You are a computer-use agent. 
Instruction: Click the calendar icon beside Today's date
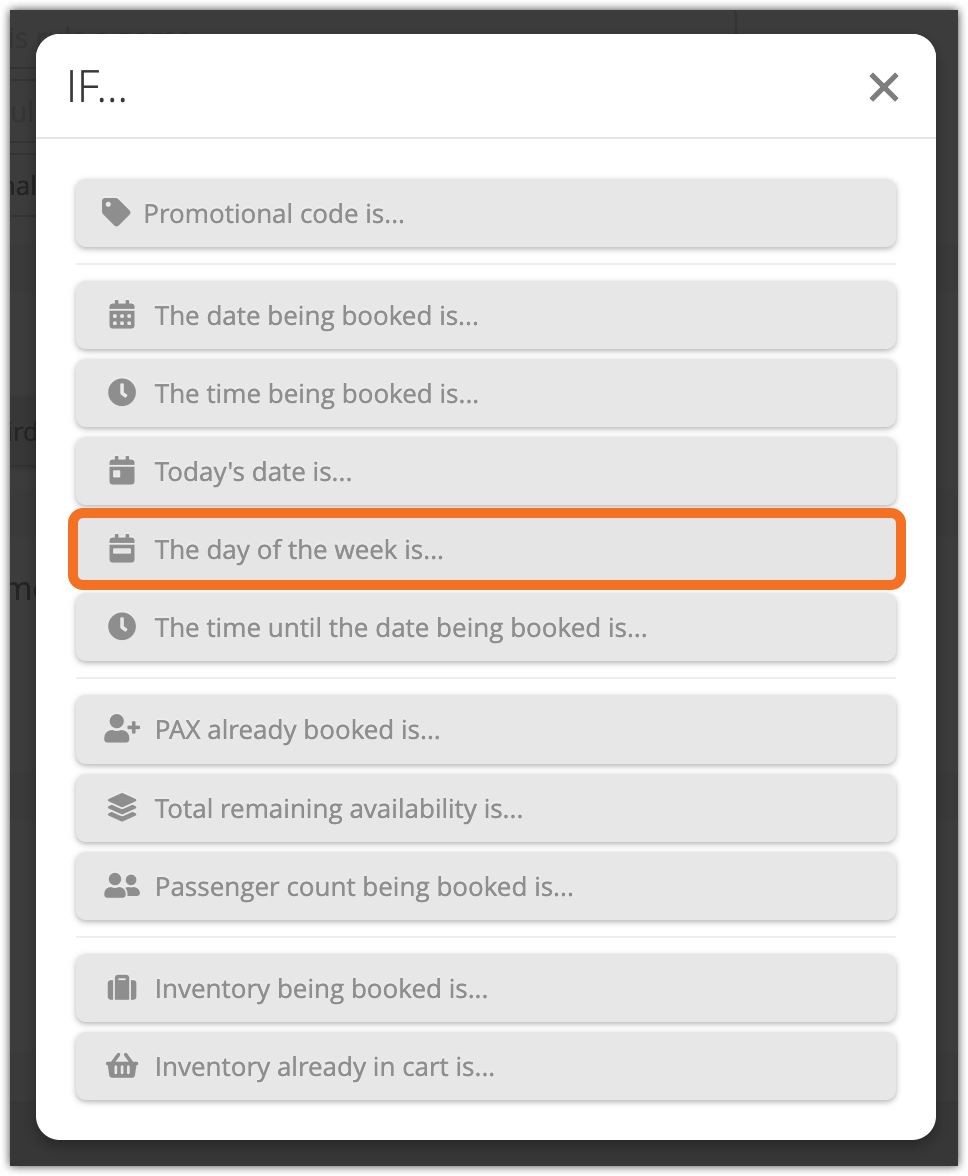pos(122,471)
